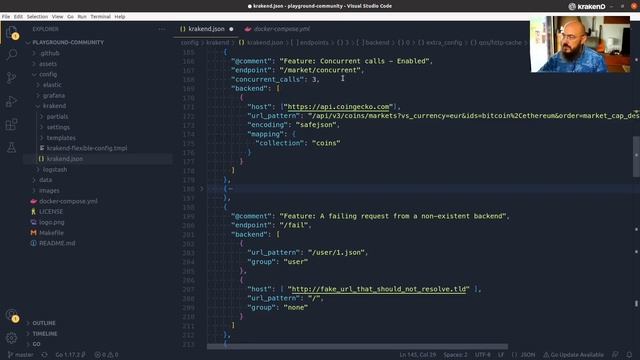640x360 pixels.
Task: Open the Selection menu
Action: 37,17
